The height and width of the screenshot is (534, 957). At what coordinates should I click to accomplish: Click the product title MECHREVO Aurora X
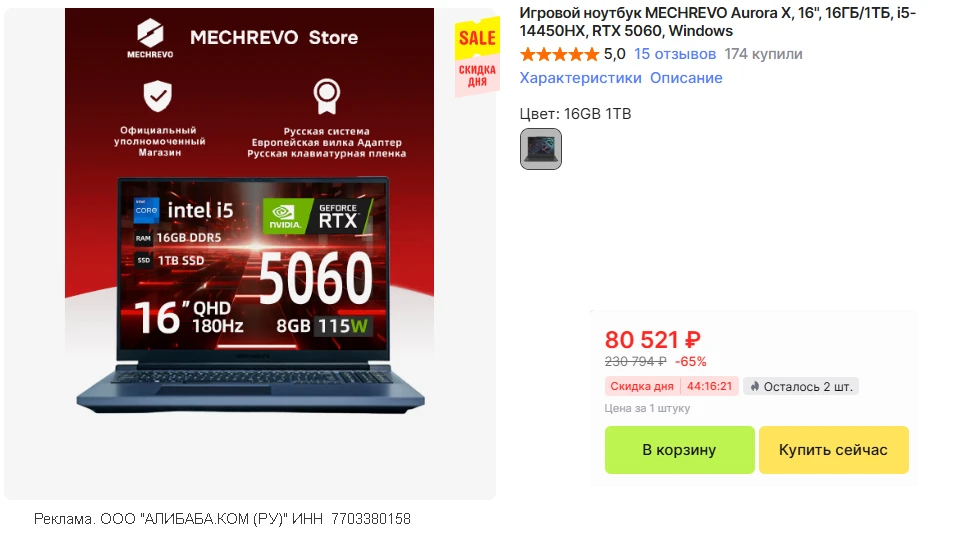(x=718, y=22)
